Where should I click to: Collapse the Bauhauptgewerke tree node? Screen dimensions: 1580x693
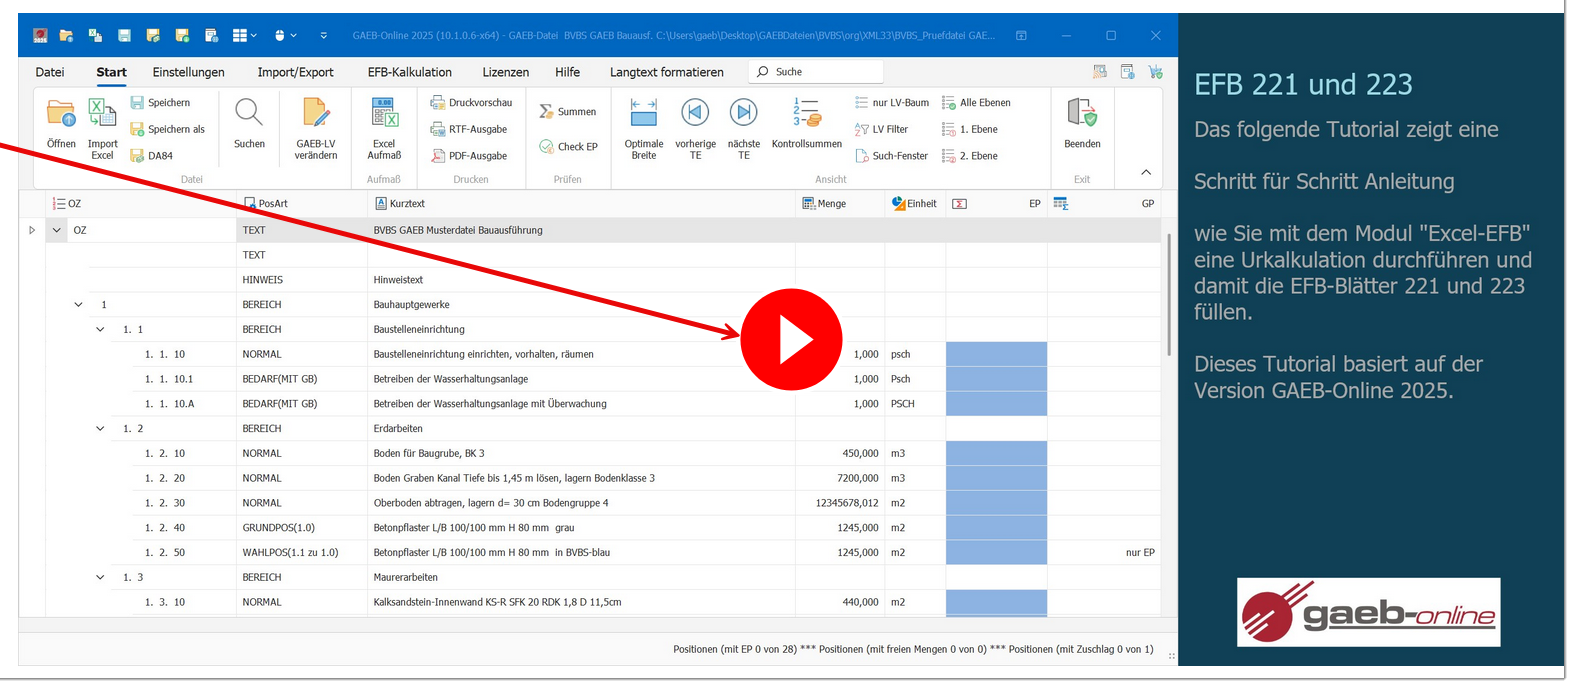click(79, 304)
